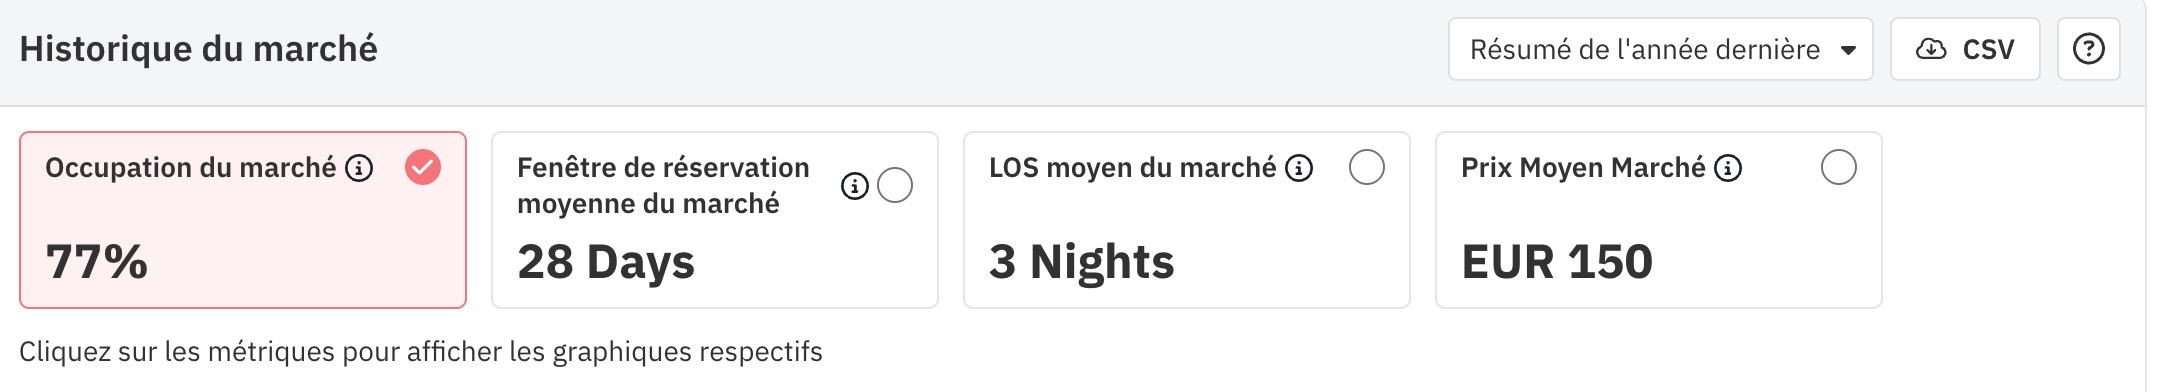Click the 28 Days booking window card

pyautogui.click(x=715, y=220)
